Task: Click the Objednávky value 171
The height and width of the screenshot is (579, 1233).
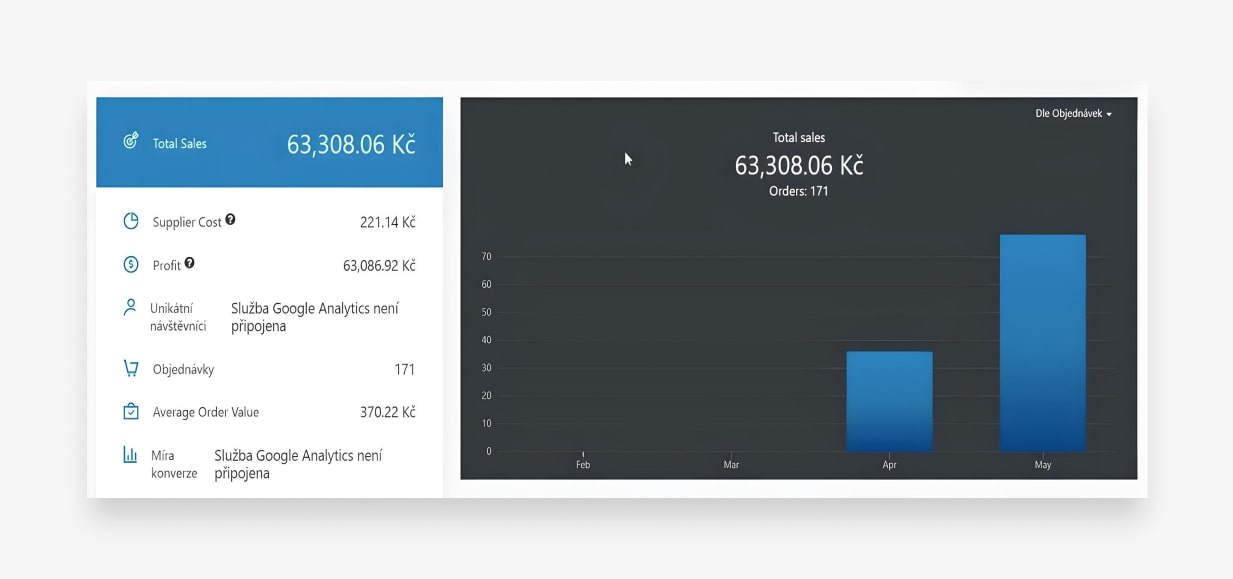Action: pyautogui.click(x=404, y=369)
